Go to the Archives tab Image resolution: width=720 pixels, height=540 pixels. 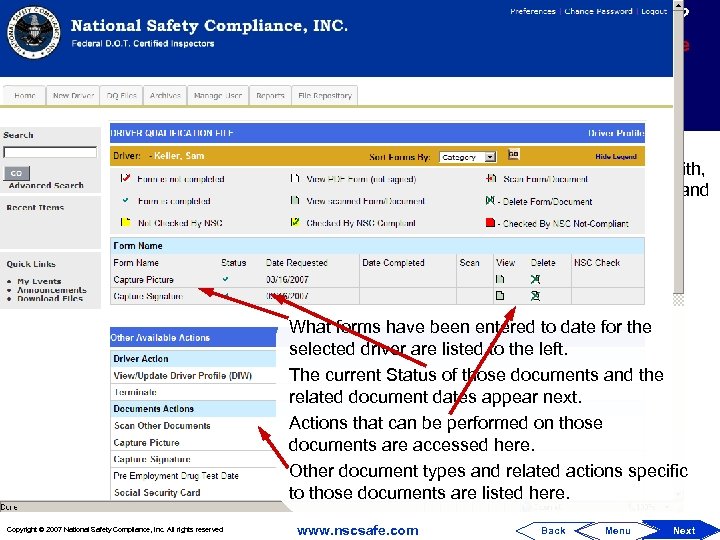pyautogui.click(x=165, y=96)
